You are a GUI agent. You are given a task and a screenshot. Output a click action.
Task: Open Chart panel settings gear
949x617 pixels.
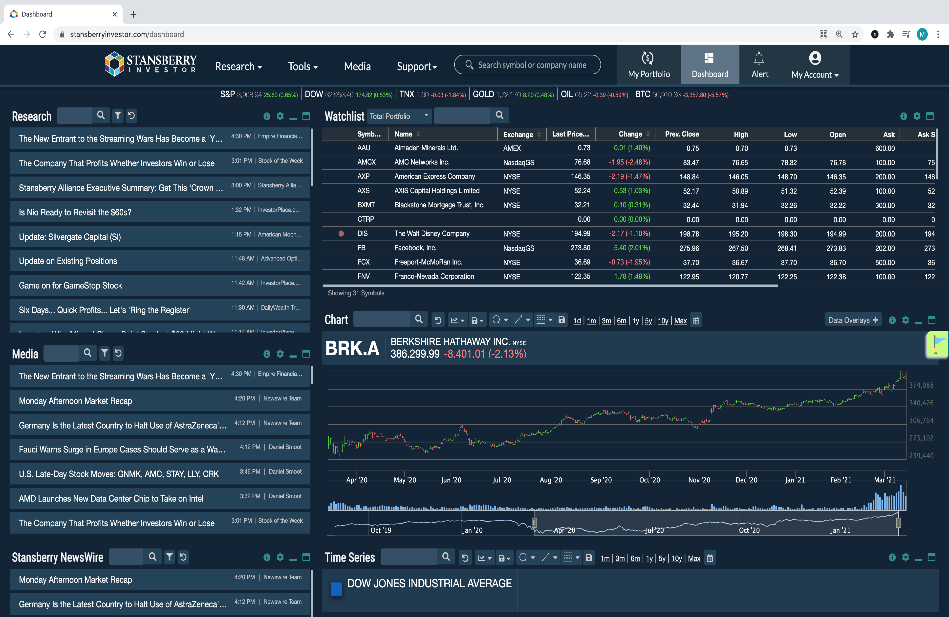click(x=905, y=320)
